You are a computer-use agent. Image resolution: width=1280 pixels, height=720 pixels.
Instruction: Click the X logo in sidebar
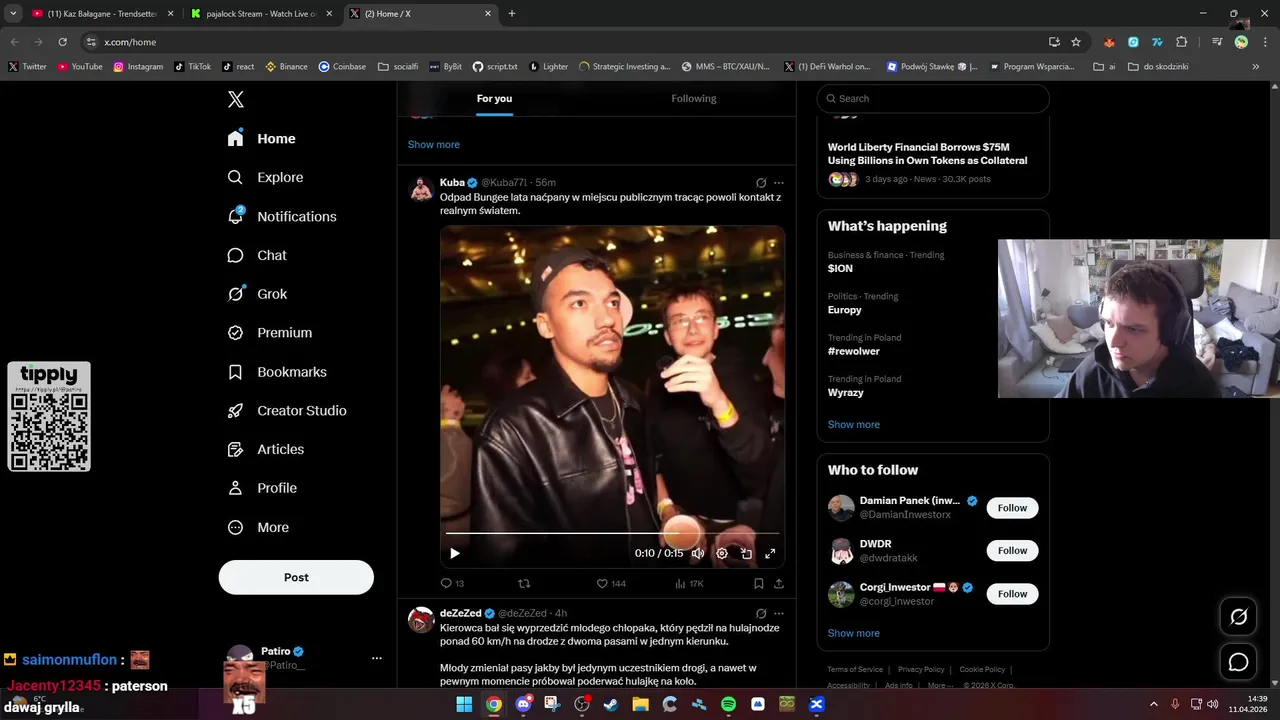point(236,99)
